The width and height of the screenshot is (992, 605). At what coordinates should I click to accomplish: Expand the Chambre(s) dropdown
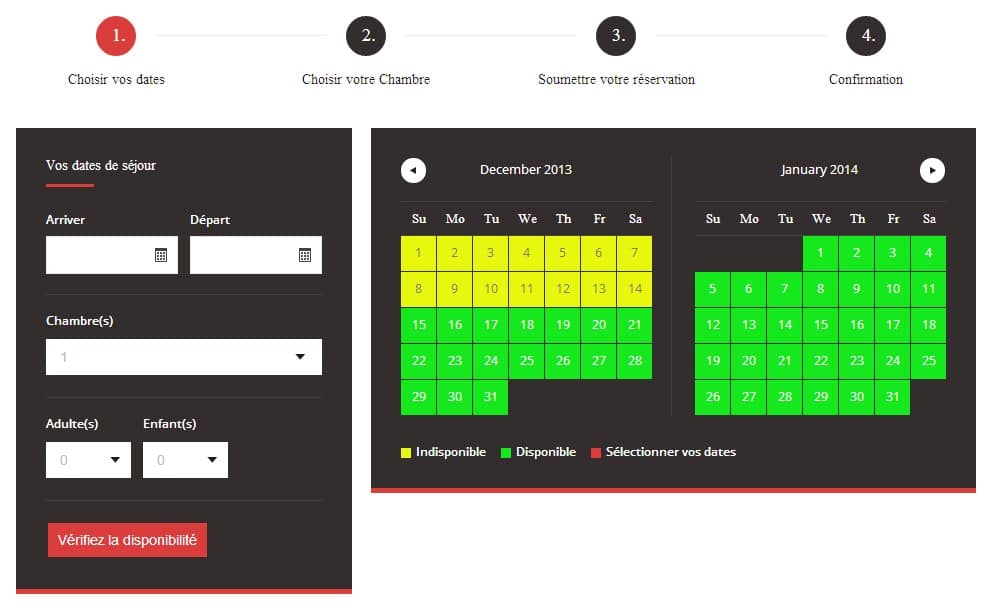[184, 357]
